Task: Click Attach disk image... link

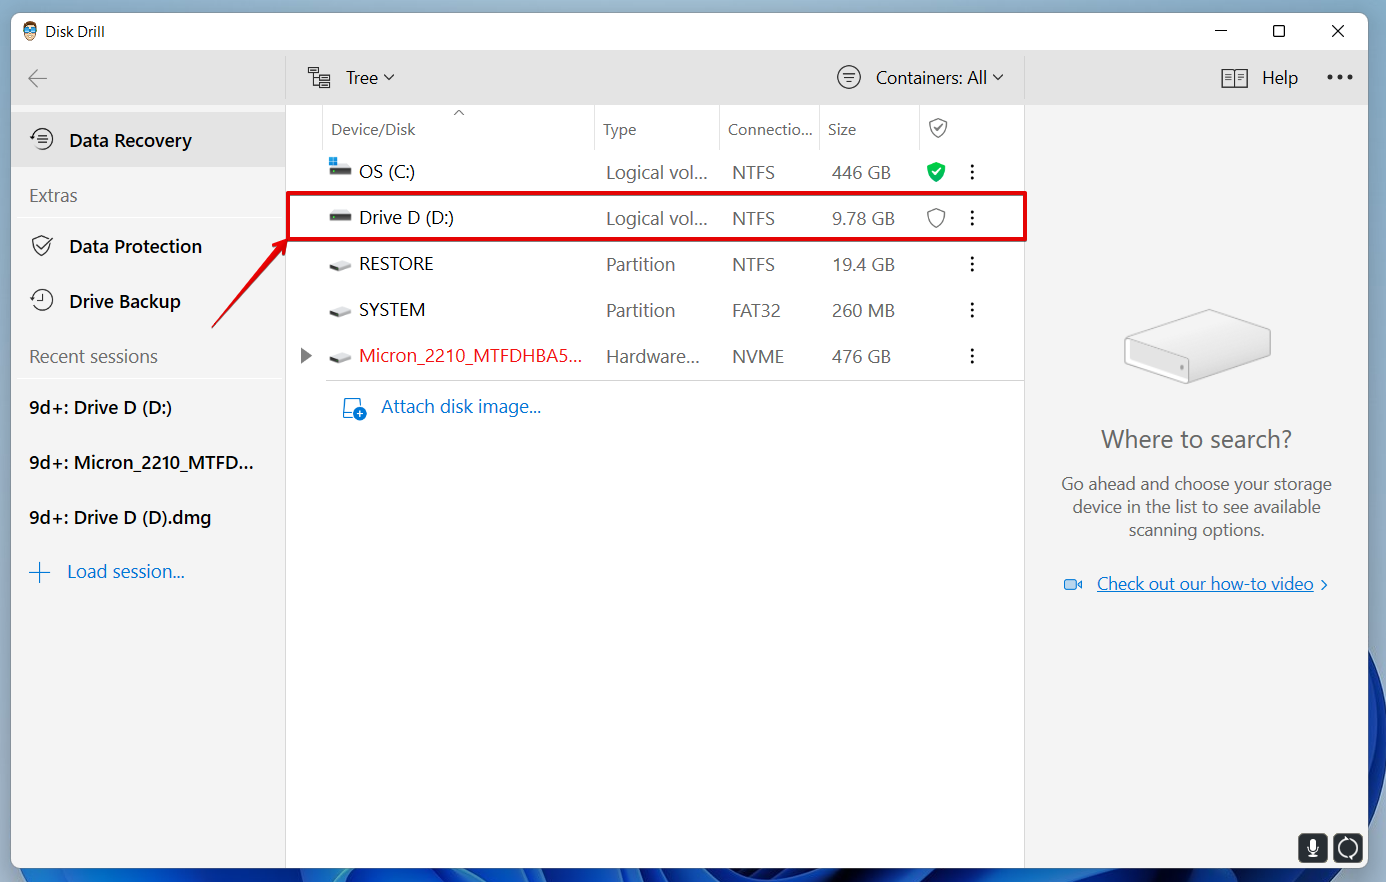Action: (461, 407)
